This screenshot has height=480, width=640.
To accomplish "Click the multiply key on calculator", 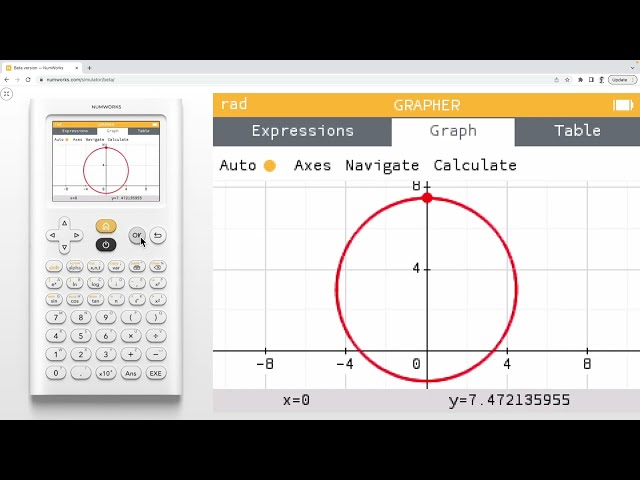I will coord(131,336).
